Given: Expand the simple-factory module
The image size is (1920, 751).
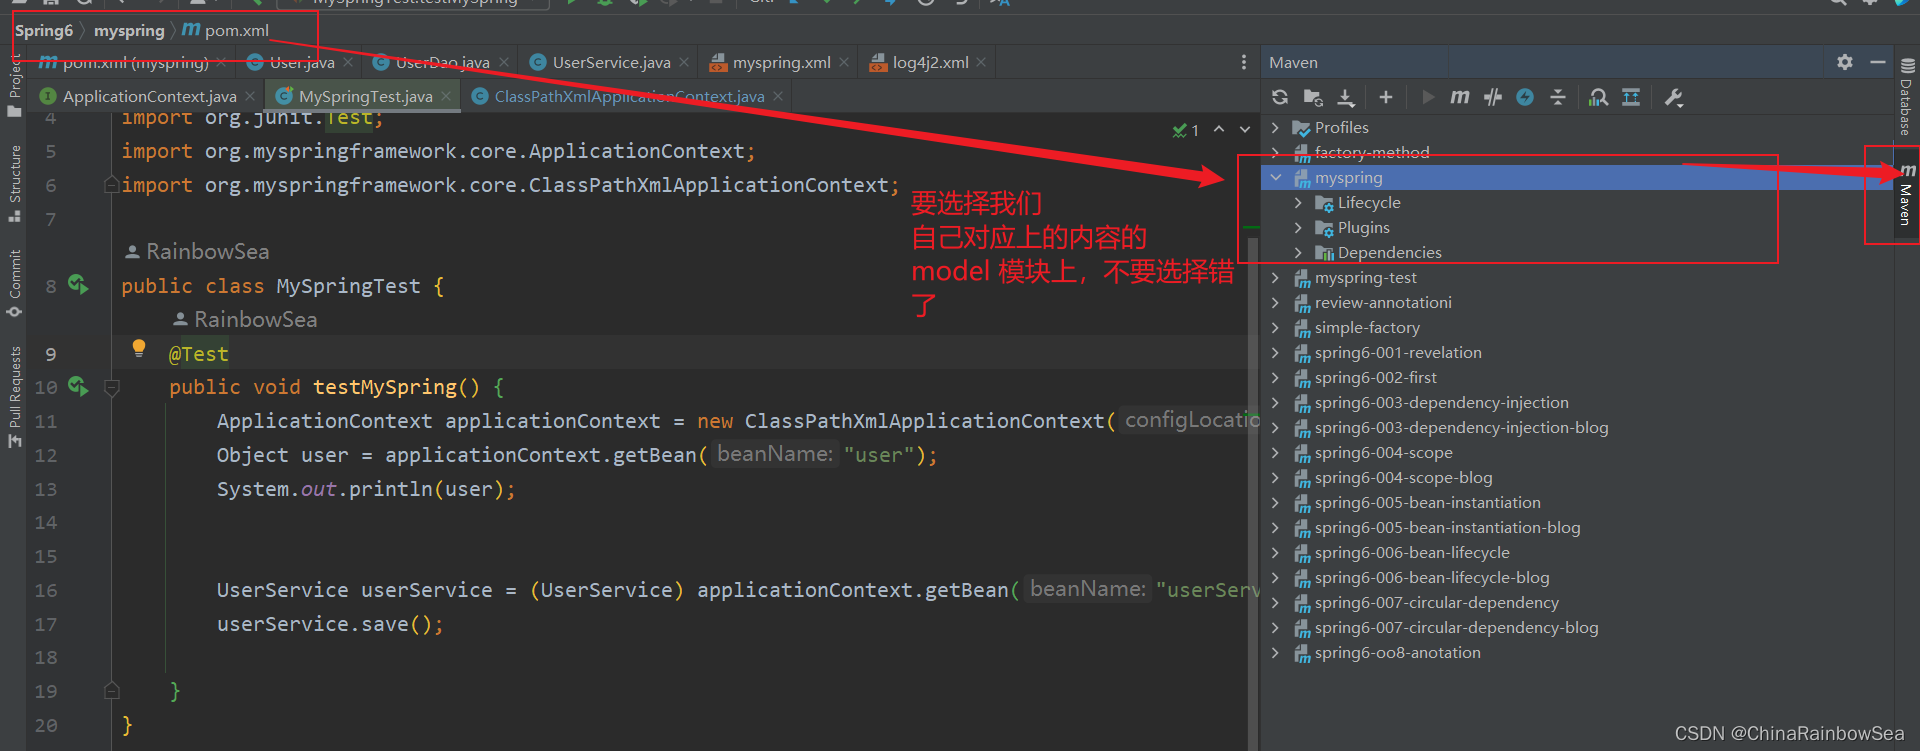Looking at the screenshot, I should (1276, 327).
